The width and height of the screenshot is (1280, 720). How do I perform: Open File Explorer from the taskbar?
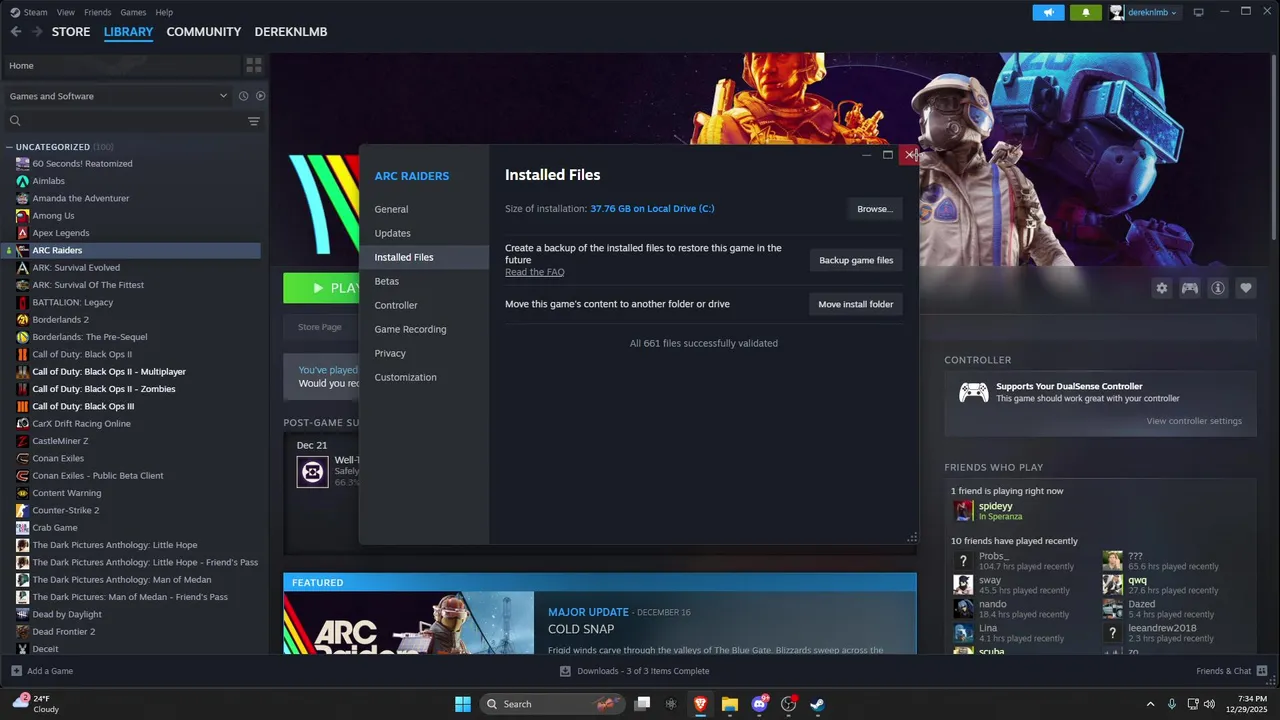(x=730, y=704)
